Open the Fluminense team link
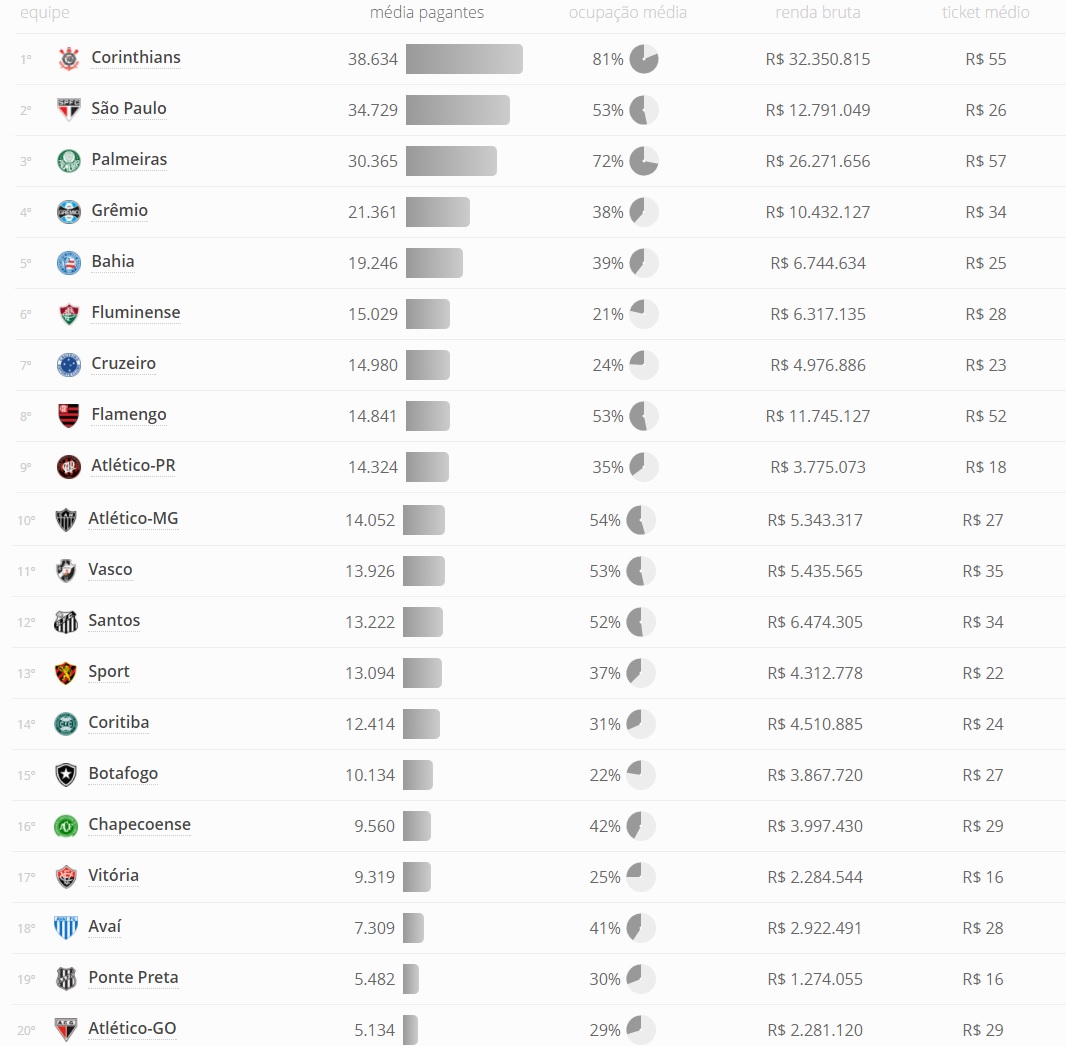This screenshot has height=1046, width=1066. pos(136,313)
